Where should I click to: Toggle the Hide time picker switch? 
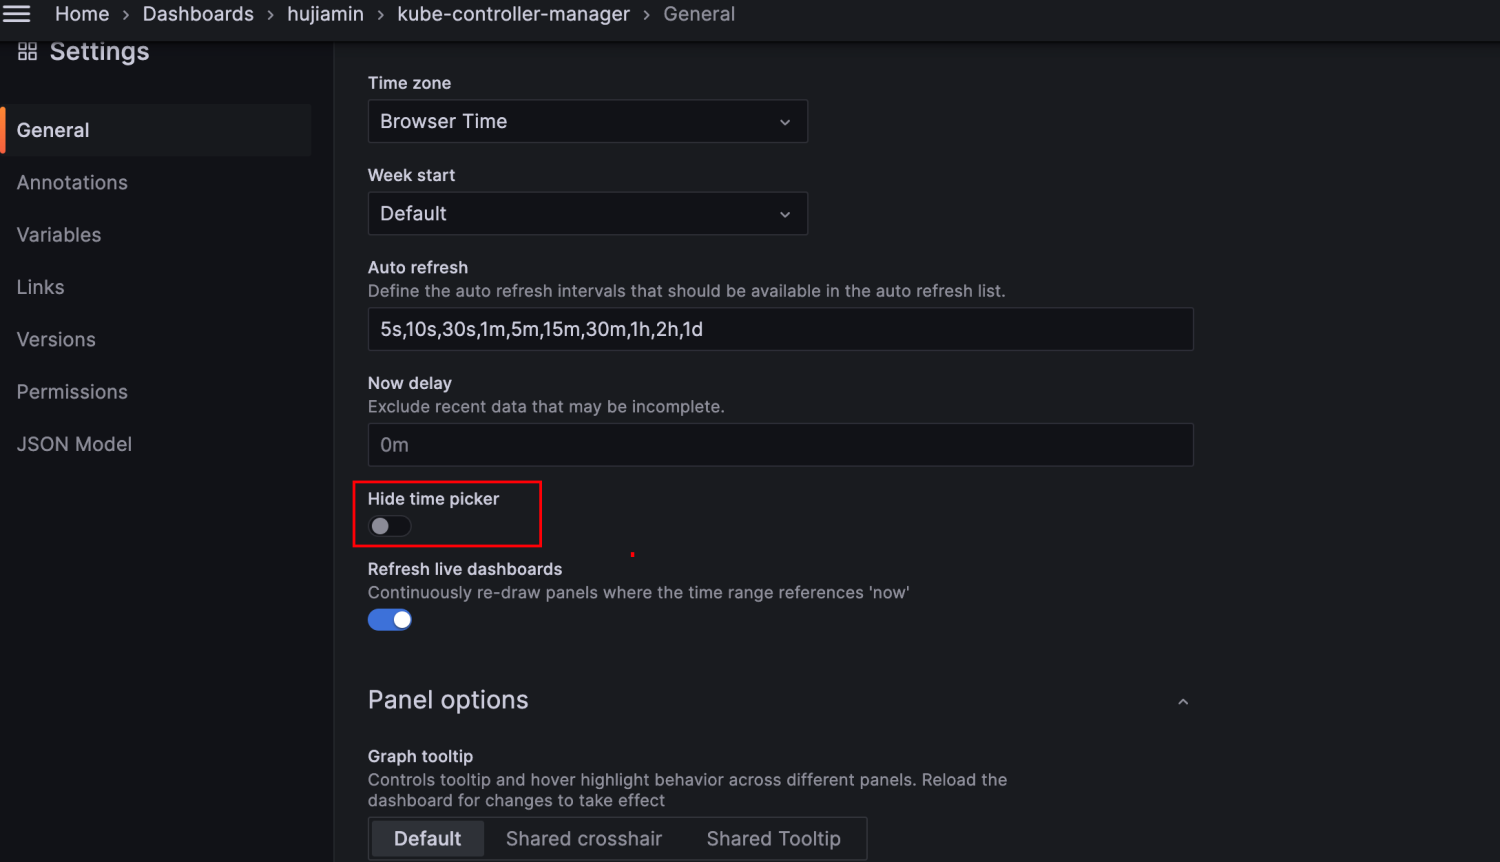pos(389,526)
